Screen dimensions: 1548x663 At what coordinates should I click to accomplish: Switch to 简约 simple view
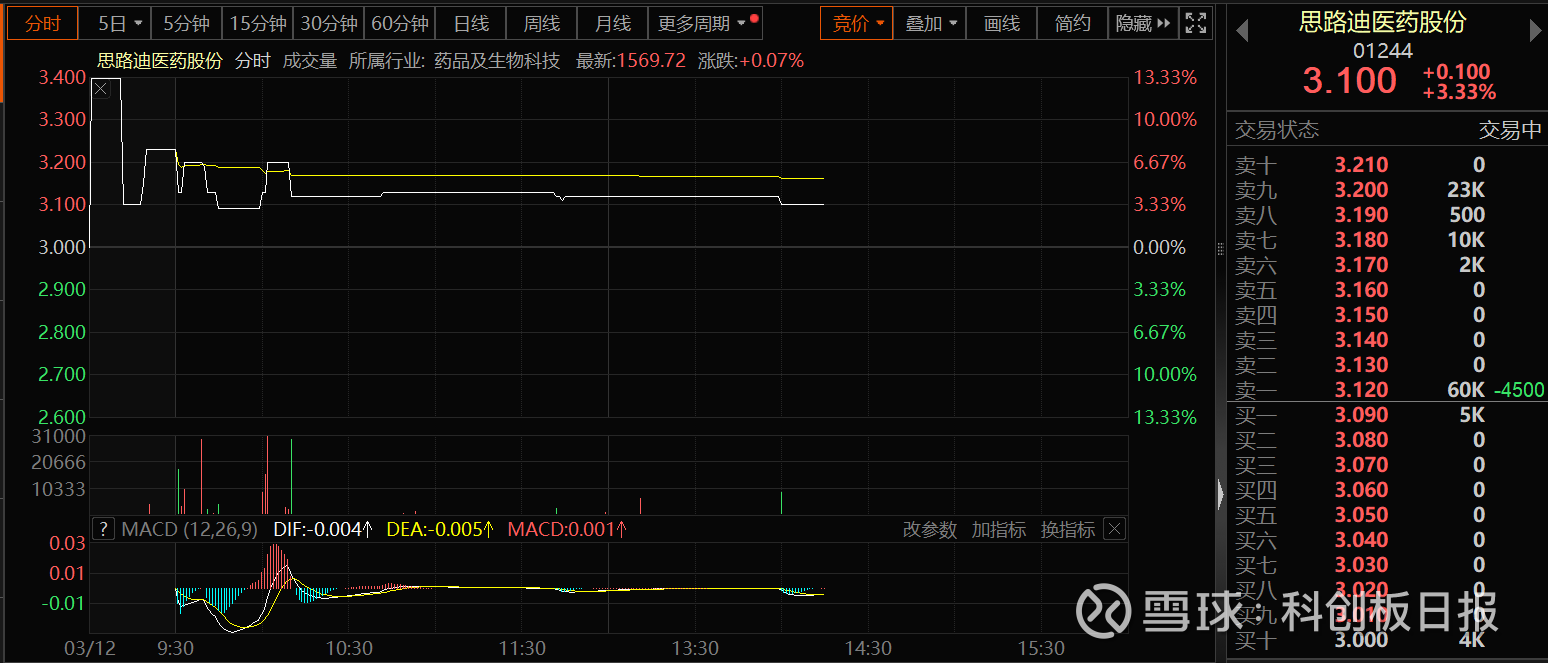tap(1073, 23)
